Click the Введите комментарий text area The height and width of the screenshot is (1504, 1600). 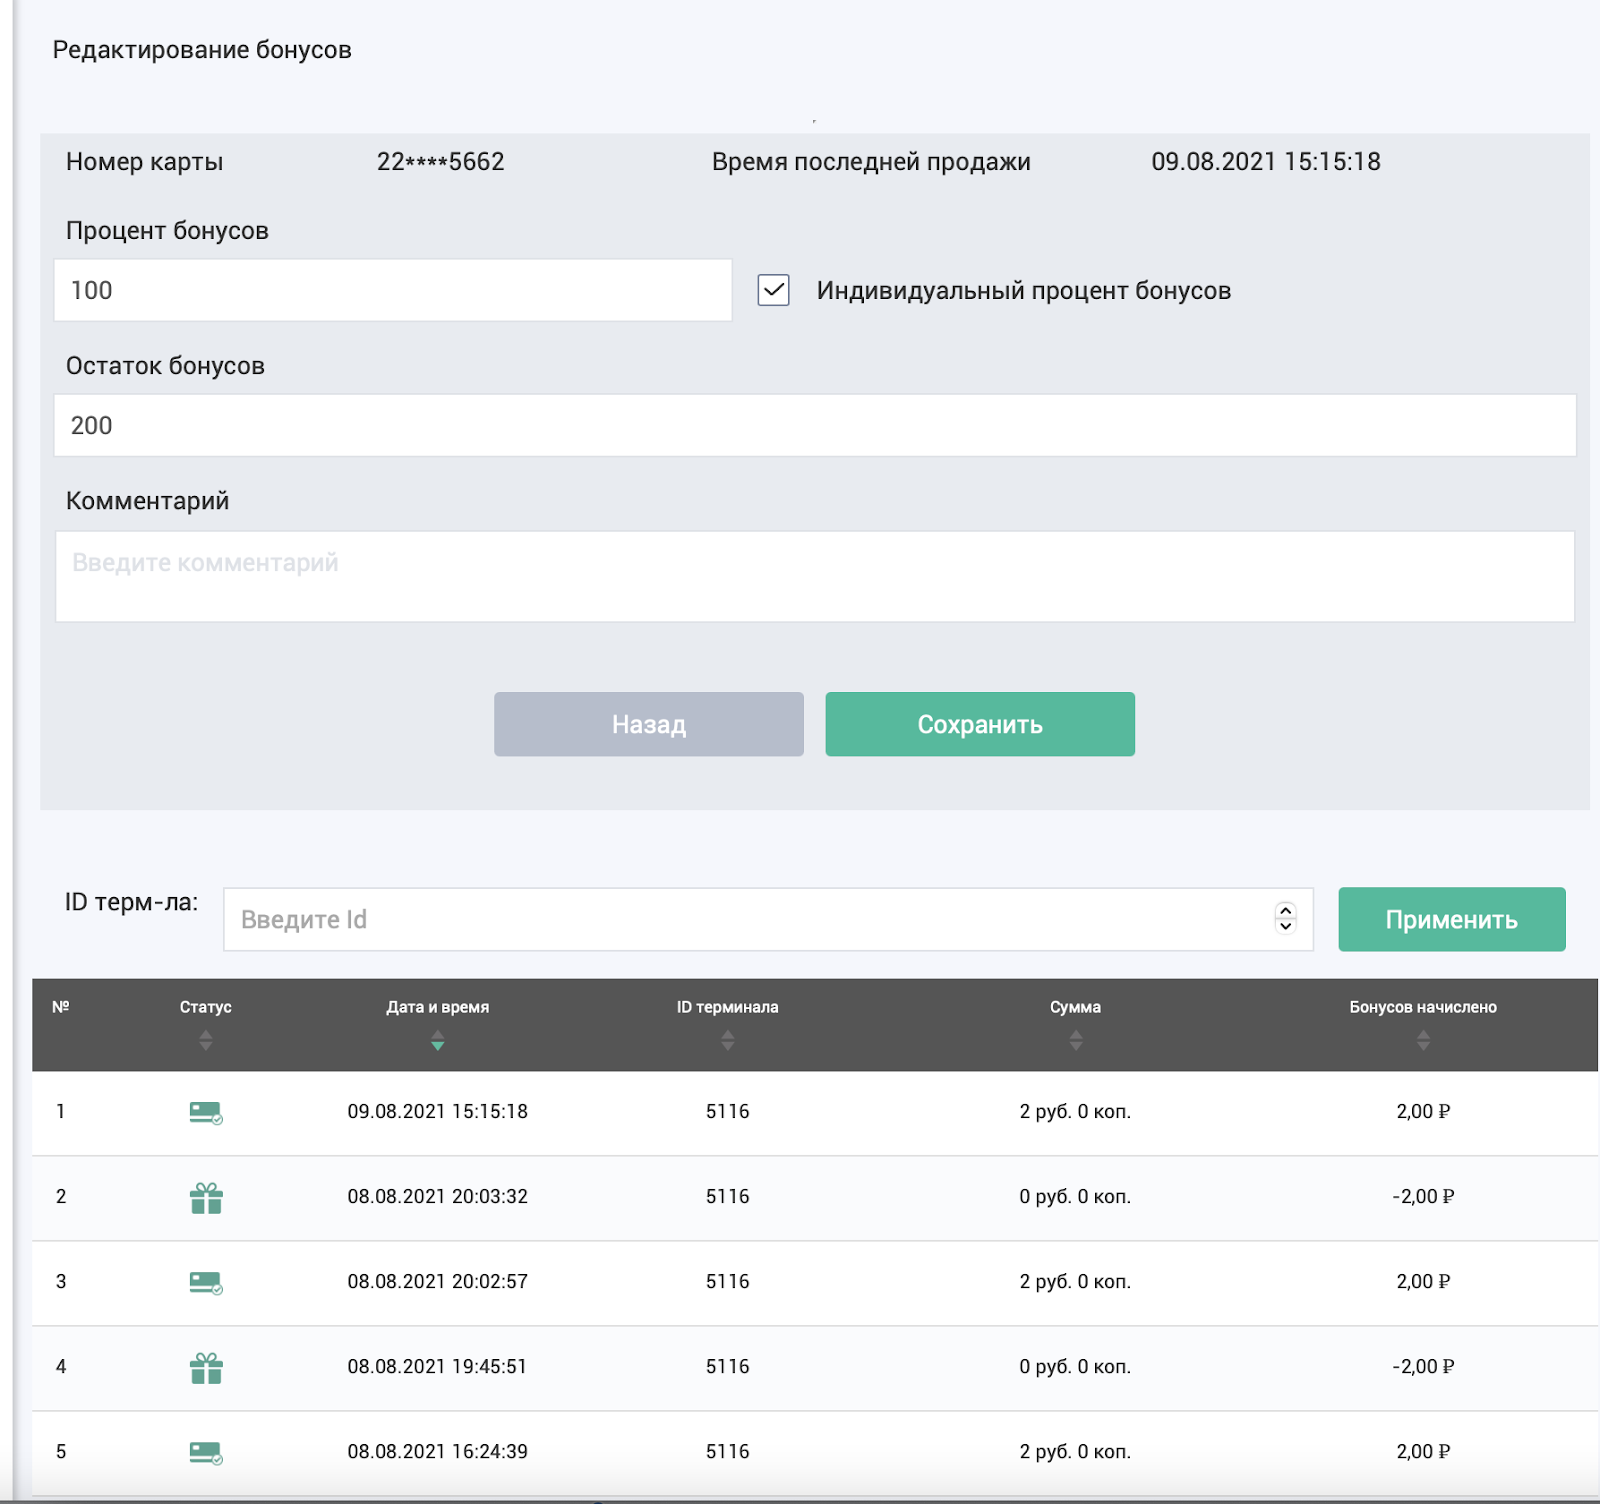[815, 576]
